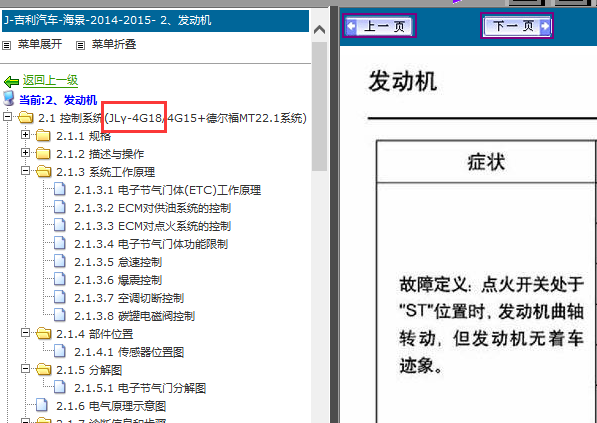
Task: Click the page icon of 2.1.3.3
Action: click(60, 225)
